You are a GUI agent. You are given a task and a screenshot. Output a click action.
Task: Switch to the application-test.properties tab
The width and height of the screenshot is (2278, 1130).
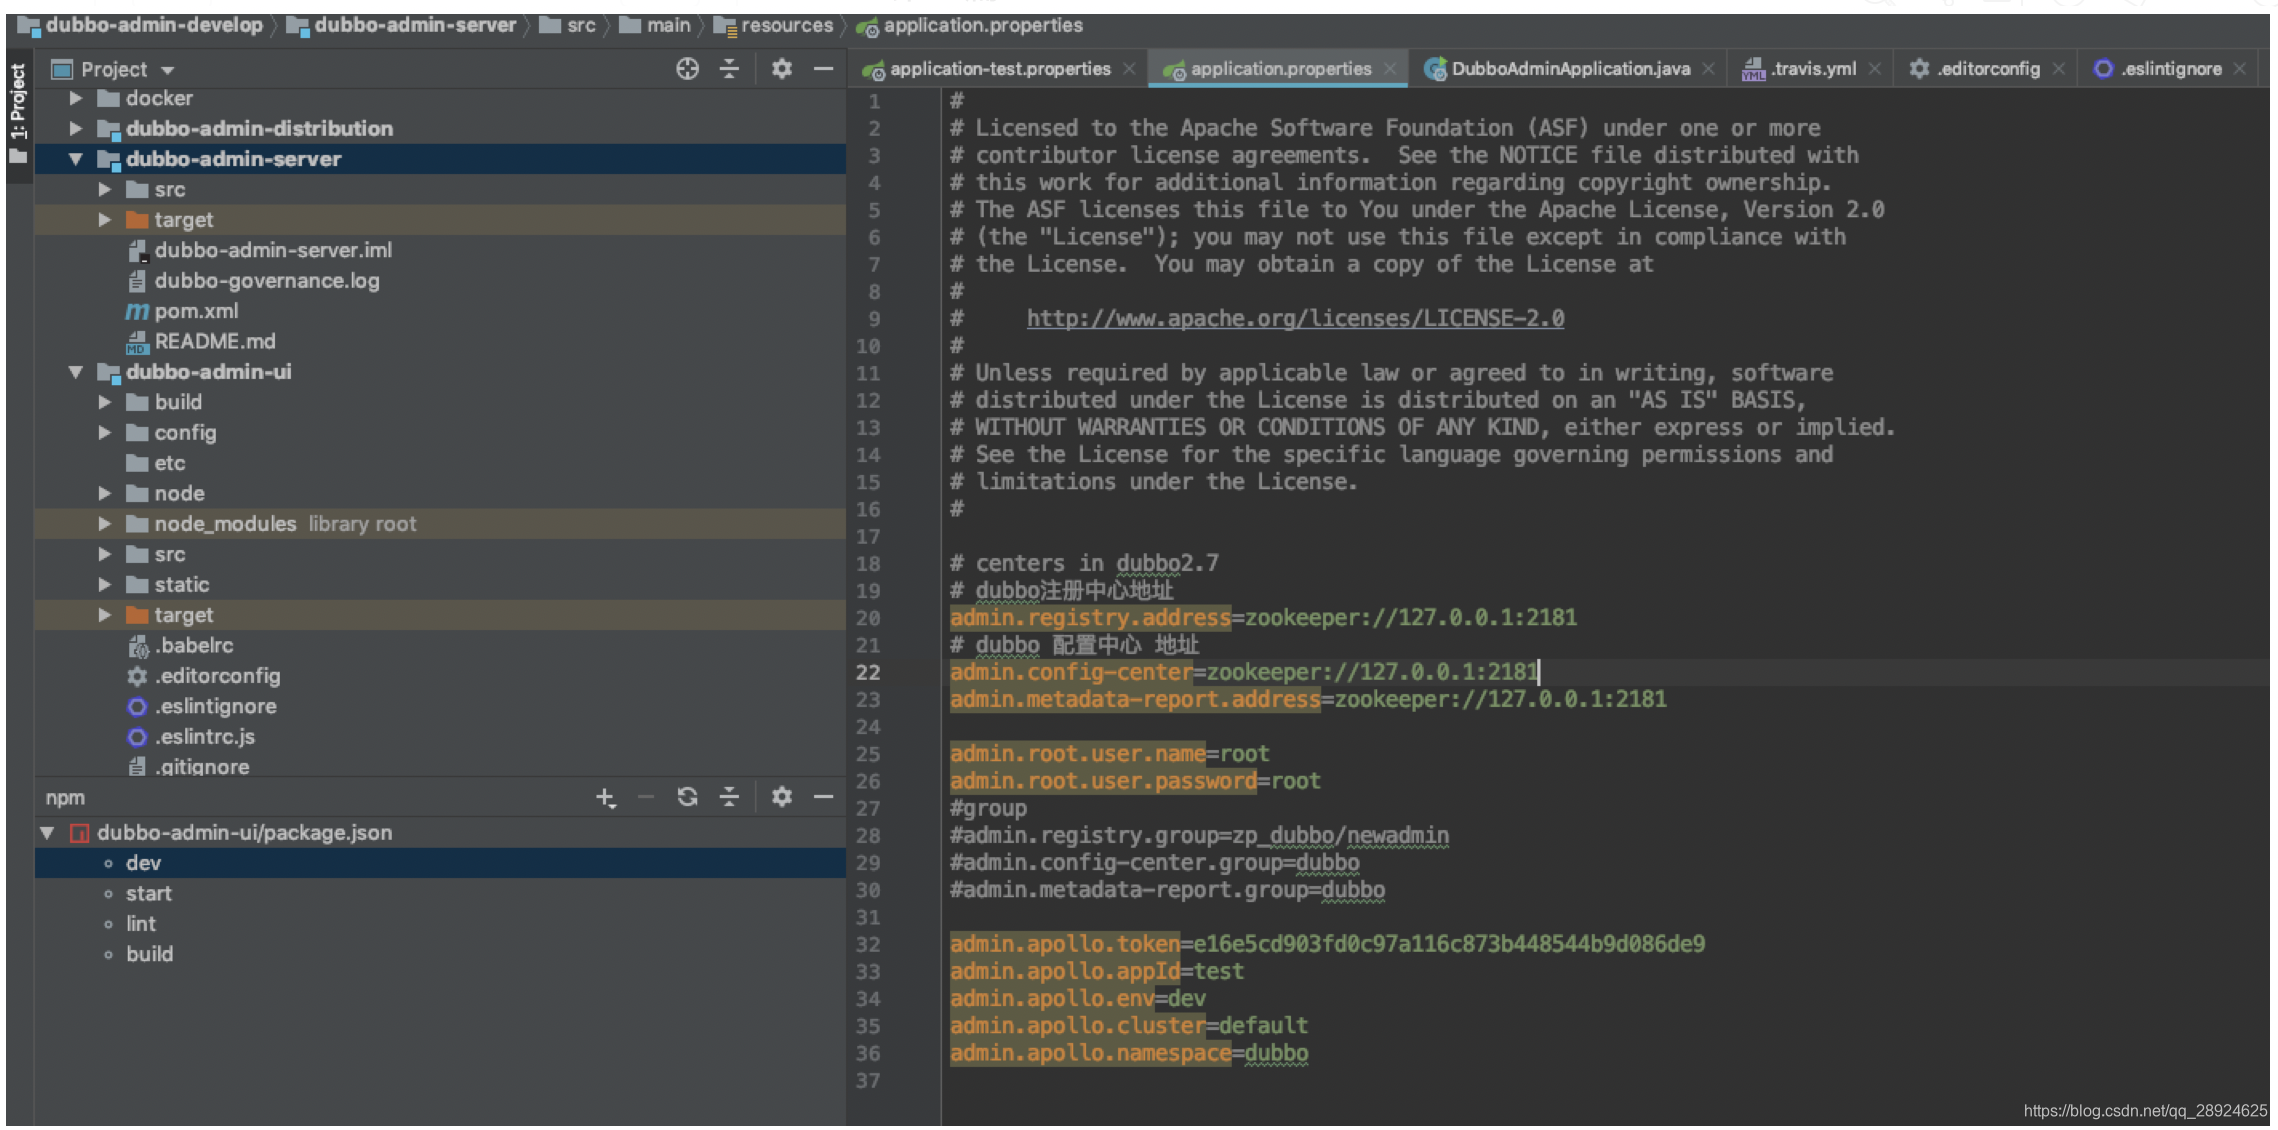click(999, 69)
